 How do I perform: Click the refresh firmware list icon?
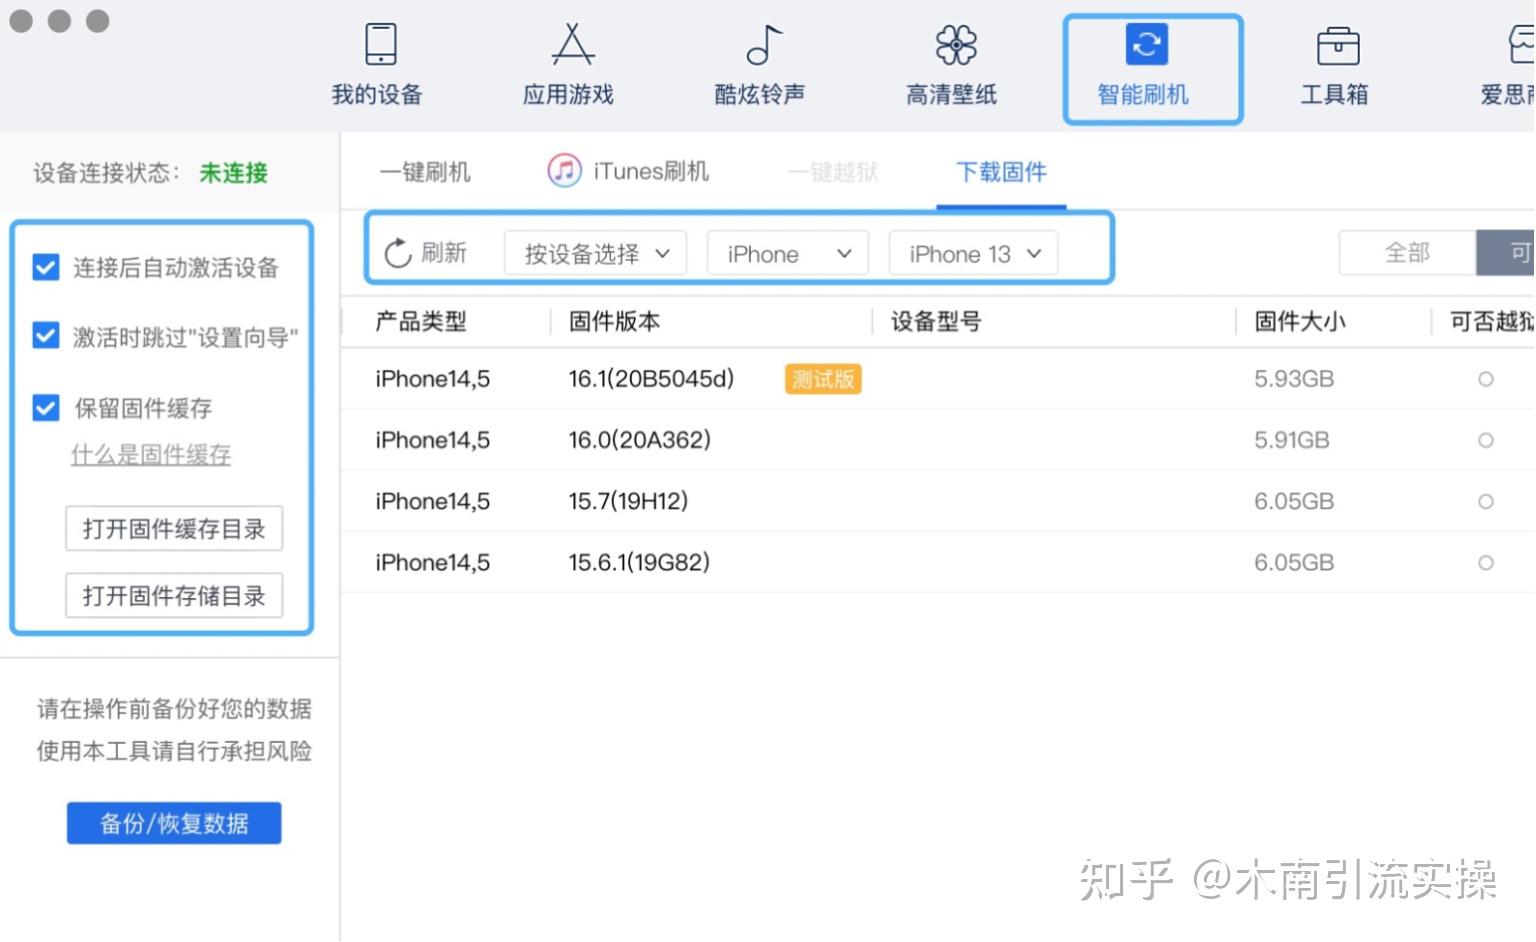pos(398,252)
